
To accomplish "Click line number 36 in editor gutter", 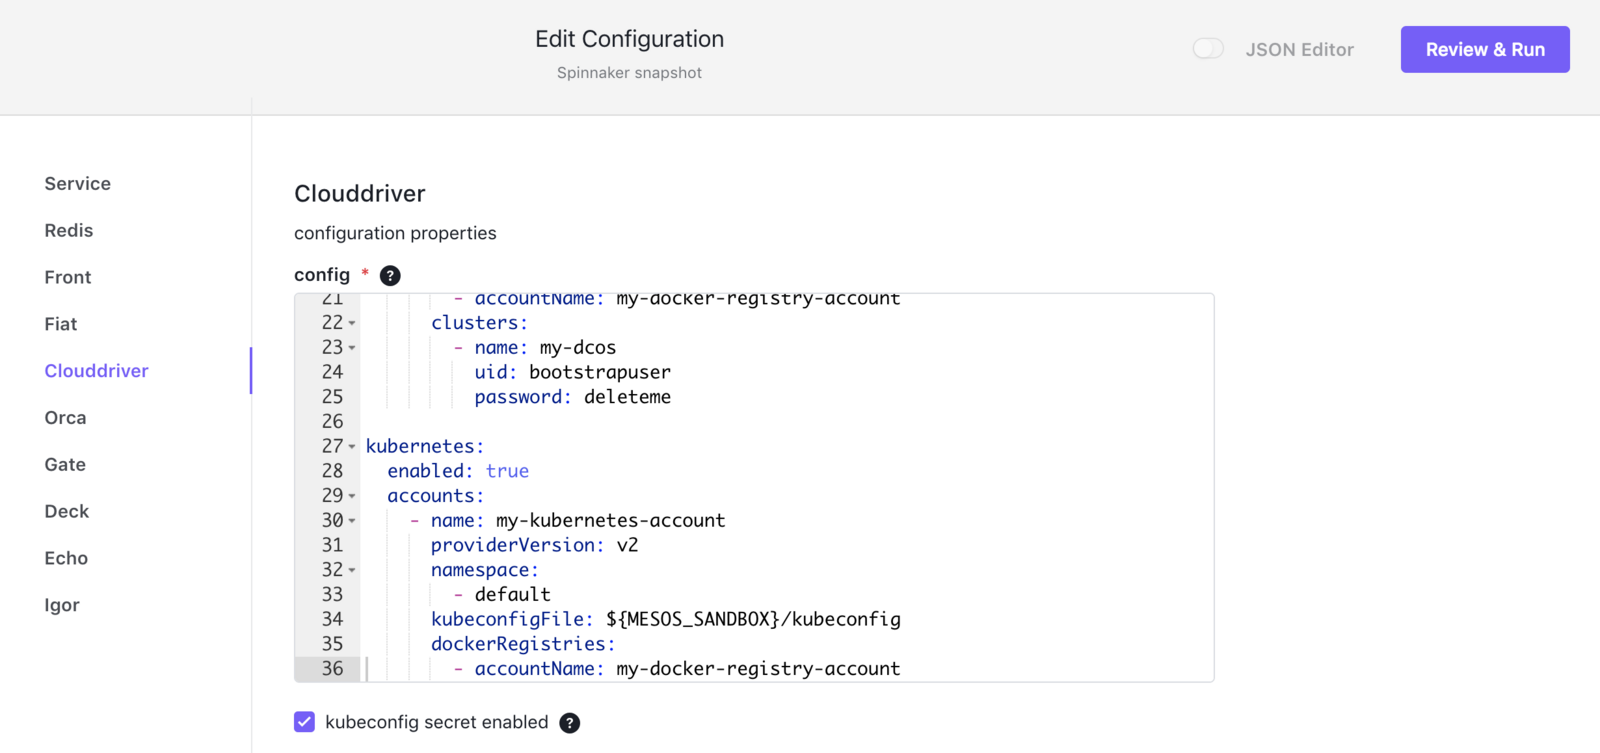I will pyautogui.click(x=332, y=669).
